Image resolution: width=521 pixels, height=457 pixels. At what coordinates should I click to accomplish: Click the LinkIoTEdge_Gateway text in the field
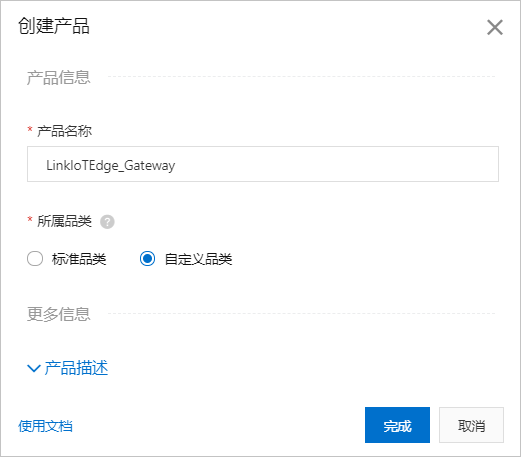(x=111, y=165)
